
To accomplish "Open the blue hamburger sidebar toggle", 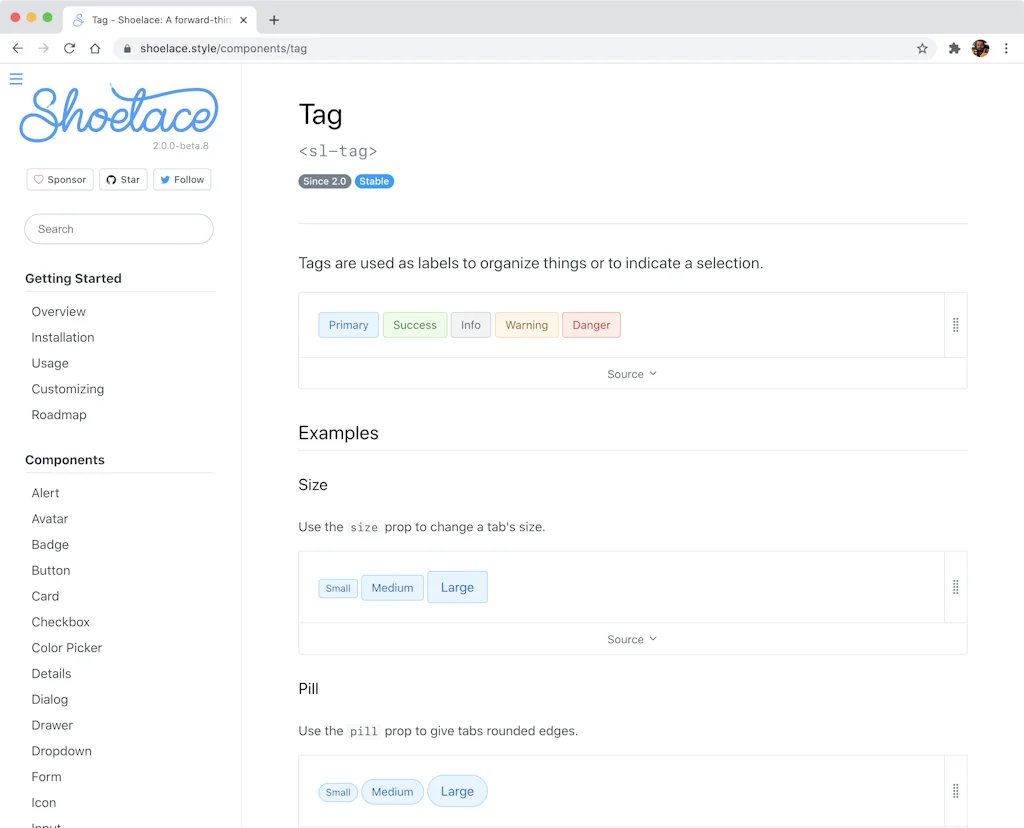I will tap(15, 78).
